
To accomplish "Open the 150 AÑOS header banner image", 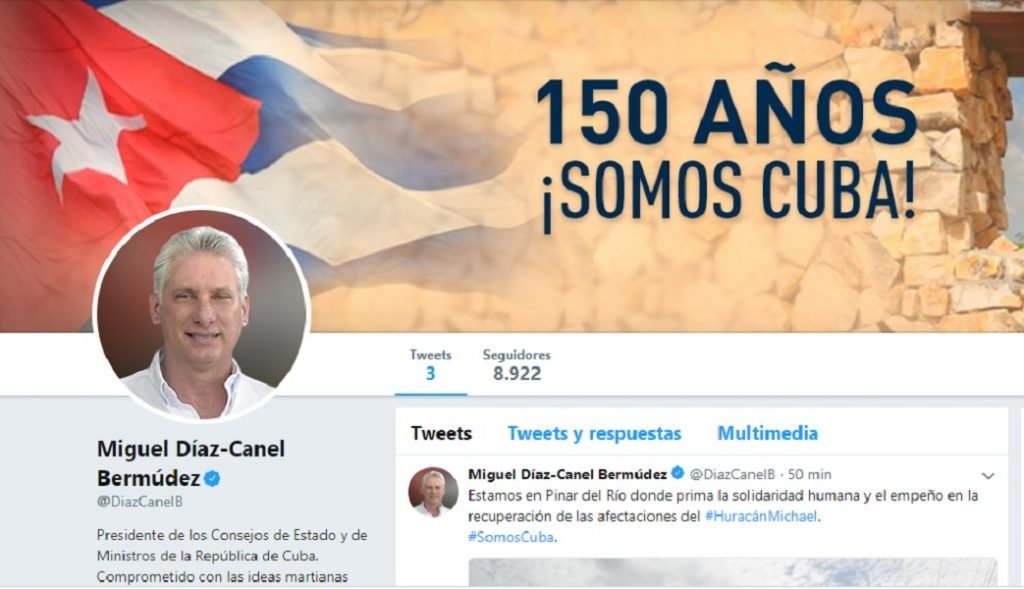I will coord(512,166).
